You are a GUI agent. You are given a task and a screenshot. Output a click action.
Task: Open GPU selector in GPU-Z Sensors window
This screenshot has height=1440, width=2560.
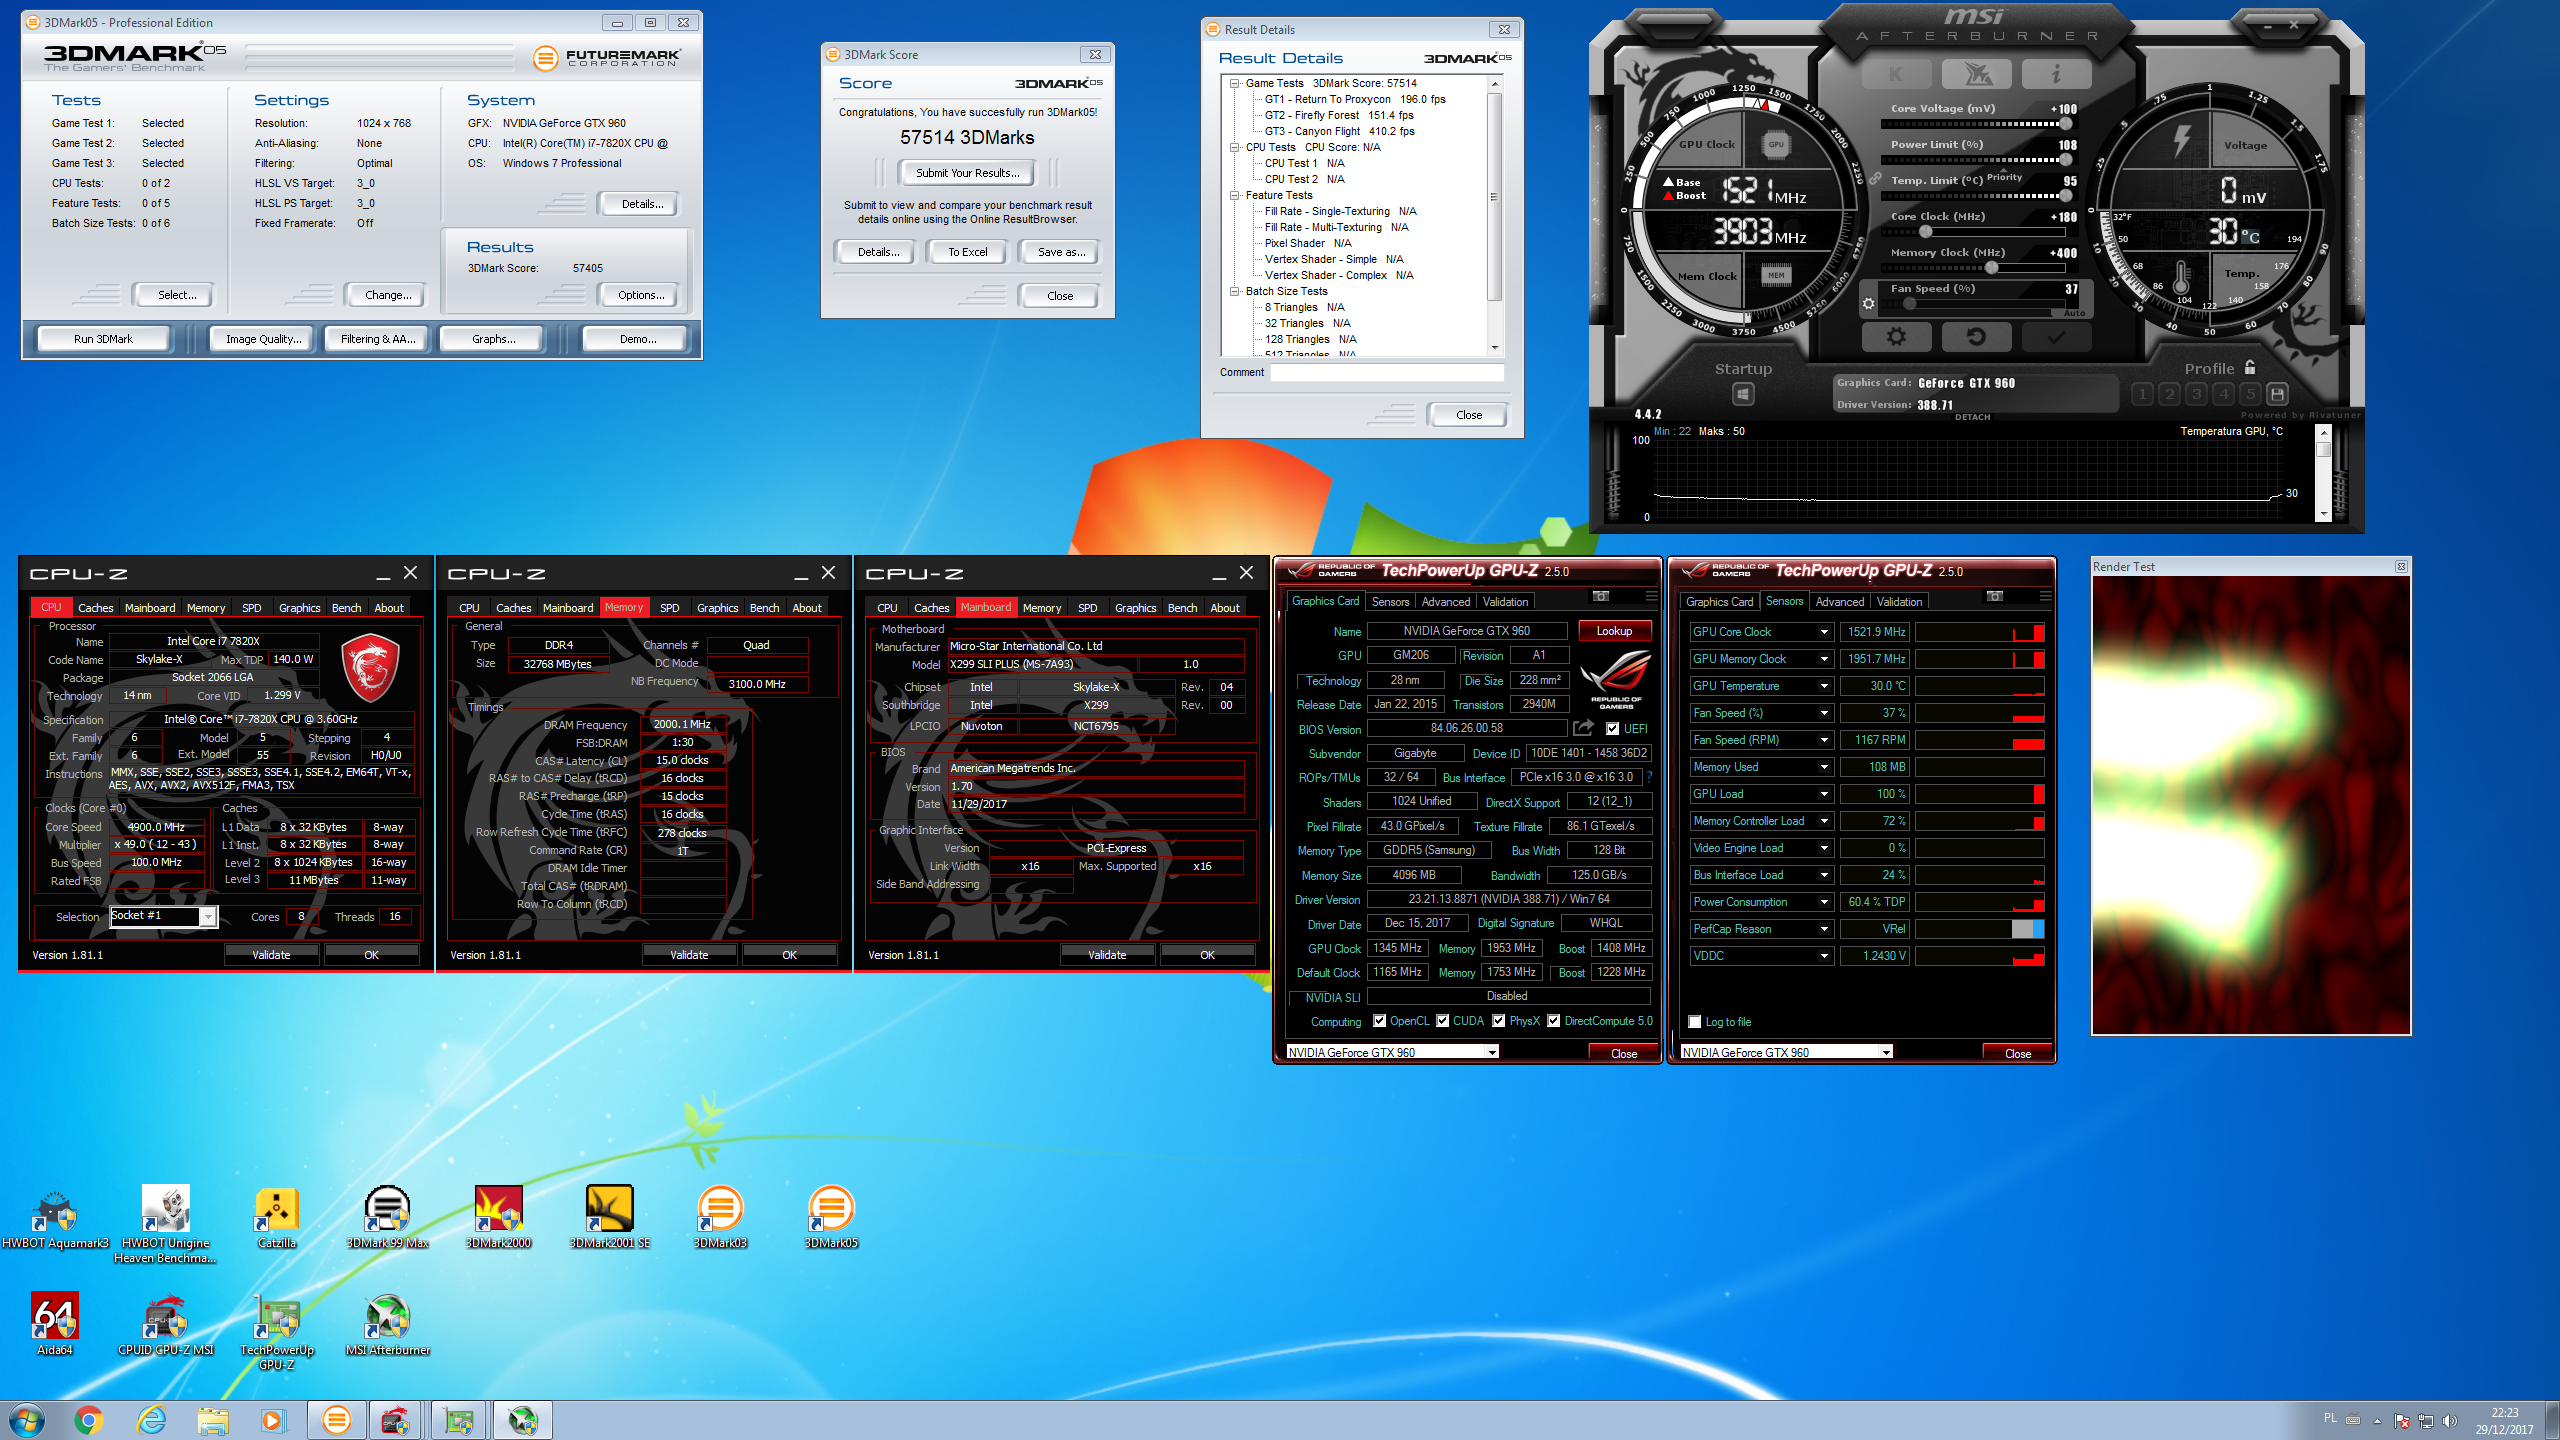click(x=1786, y=1052)
